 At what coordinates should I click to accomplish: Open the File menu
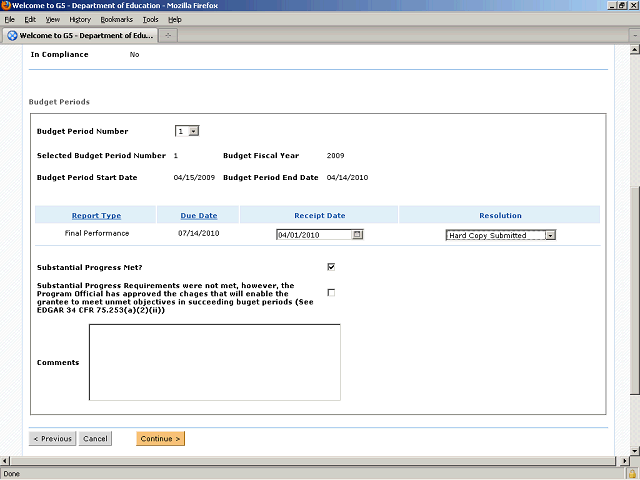[9, 20]
